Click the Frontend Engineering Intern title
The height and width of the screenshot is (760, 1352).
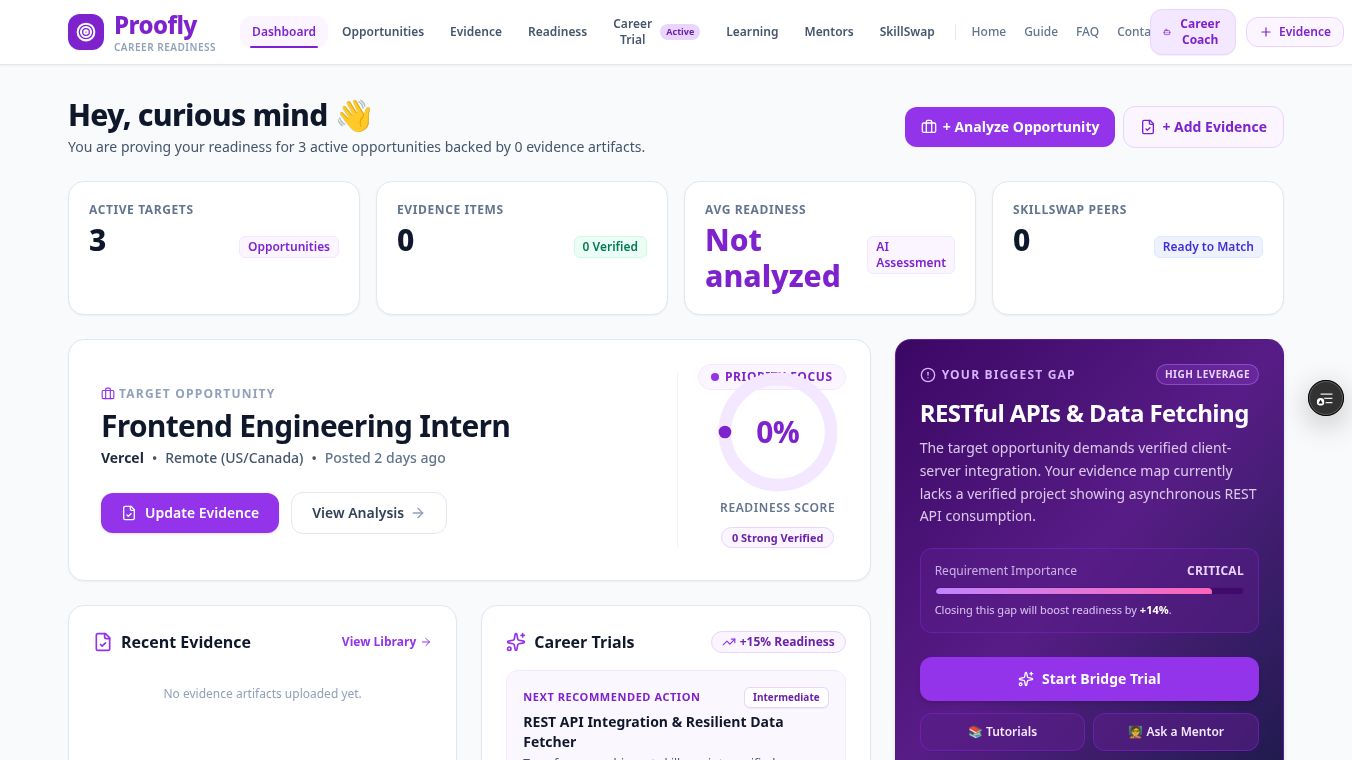point(306,427)
